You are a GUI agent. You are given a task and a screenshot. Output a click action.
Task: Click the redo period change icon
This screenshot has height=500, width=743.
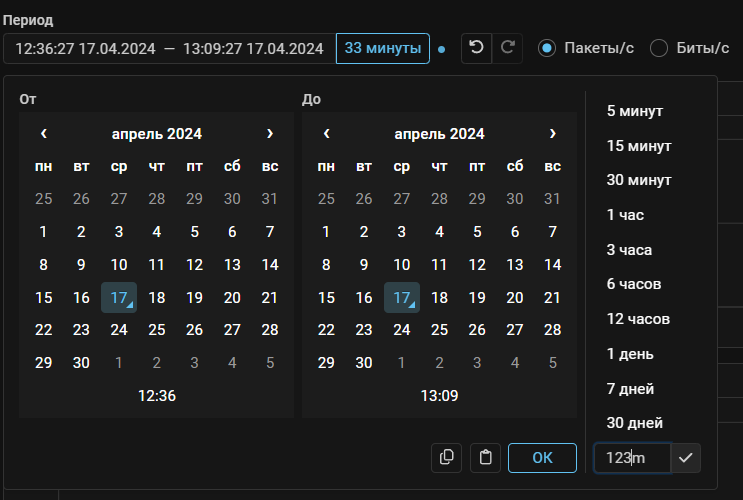pyautogui.click(x=507, y=48)
